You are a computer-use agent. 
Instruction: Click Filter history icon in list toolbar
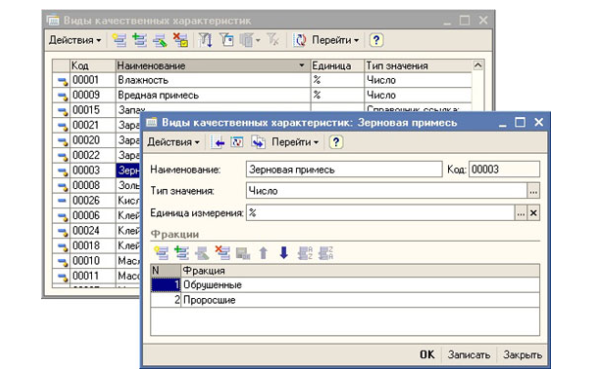247,40
